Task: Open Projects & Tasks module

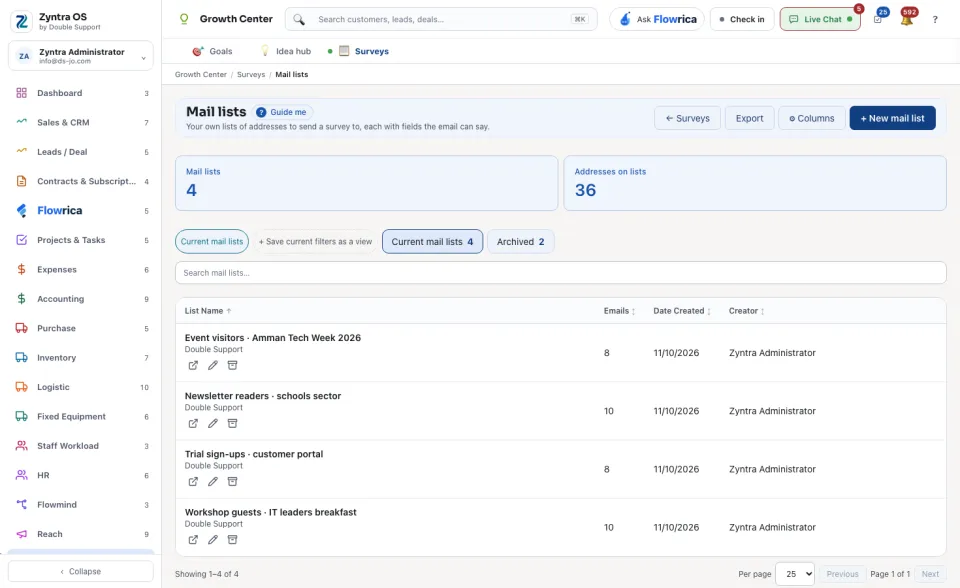Action: click(81, 240)
